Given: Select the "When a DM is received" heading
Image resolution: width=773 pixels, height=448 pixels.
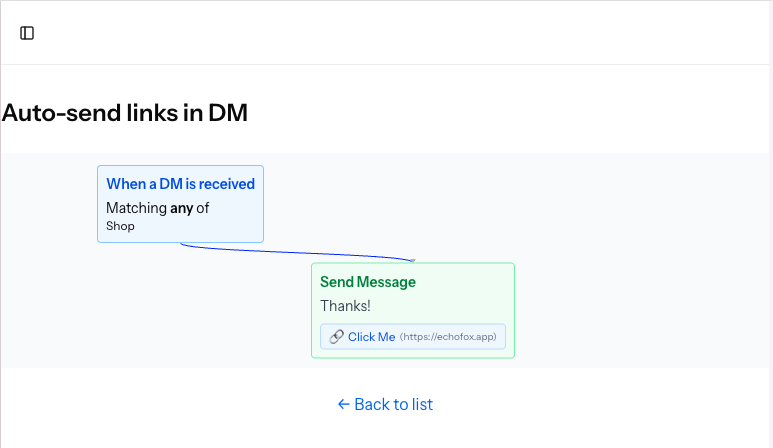Looking at the screenshot, I should tap(180, 184).
